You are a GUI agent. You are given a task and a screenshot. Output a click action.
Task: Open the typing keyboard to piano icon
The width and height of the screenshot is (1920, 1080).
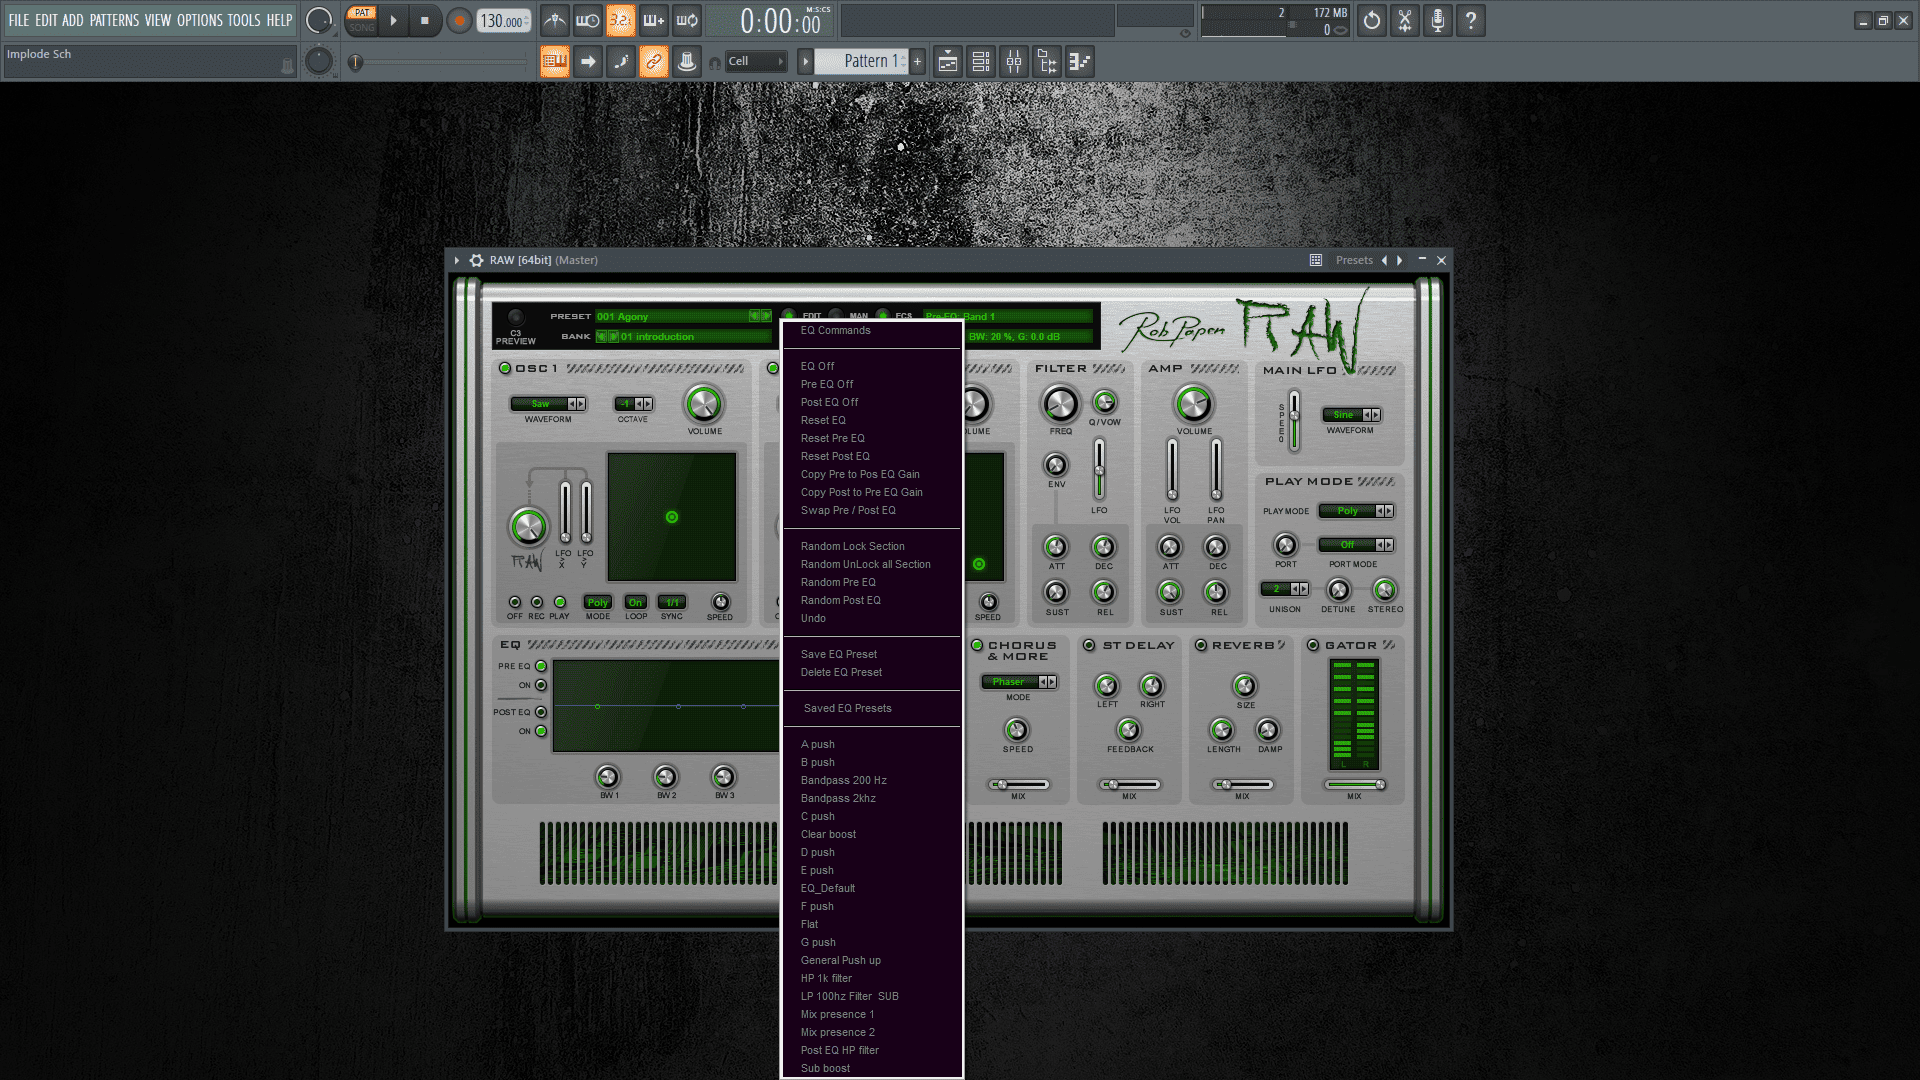pyautogui.click(x=555, y=62)
